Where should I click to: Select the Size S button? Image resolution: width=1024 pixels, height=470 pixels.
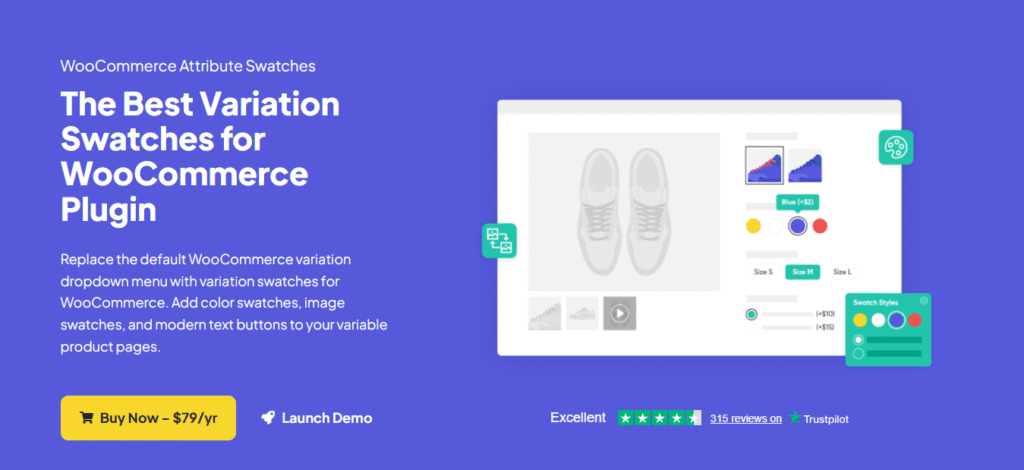click(x=763, y=272)
